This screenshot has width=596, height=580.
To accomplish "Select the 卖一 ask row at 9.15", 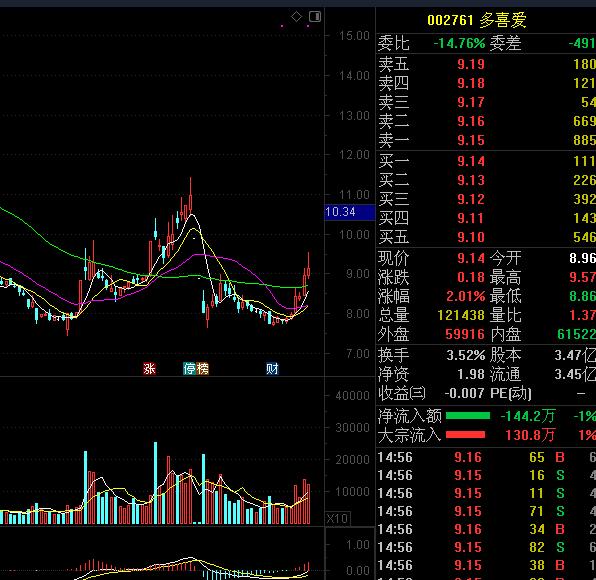I will [487, 140].
